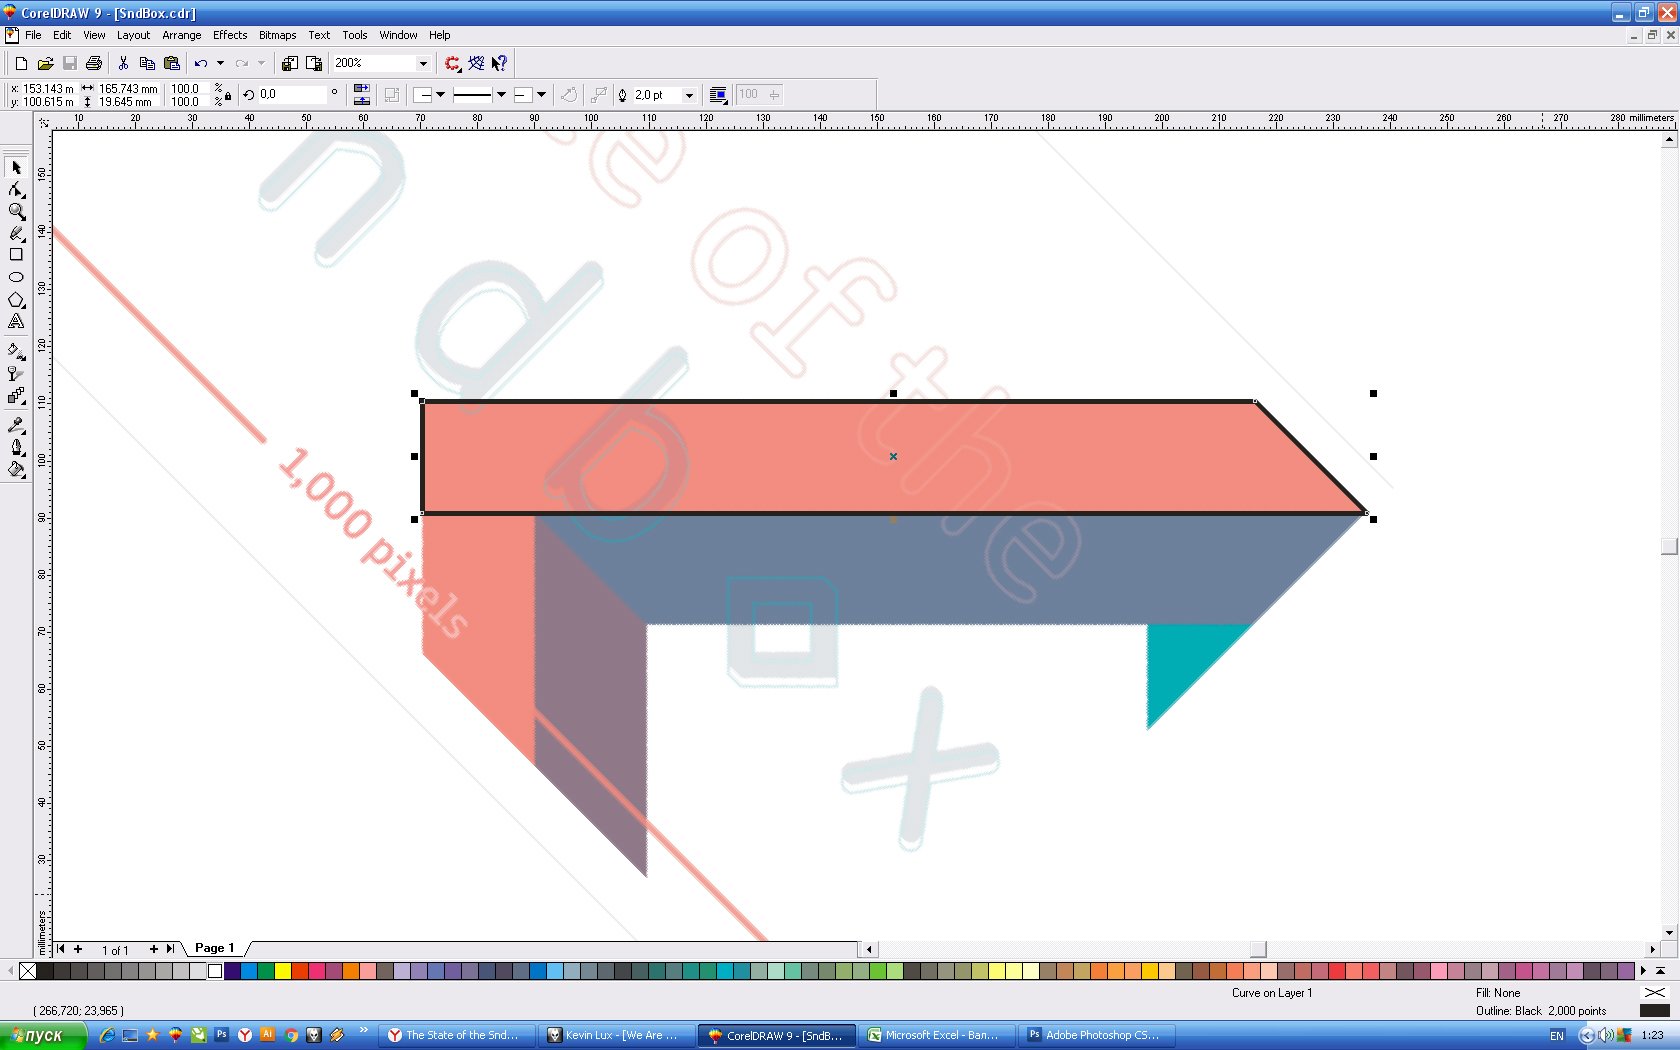
Task: Go to the last page
Action: coord(171,949)
